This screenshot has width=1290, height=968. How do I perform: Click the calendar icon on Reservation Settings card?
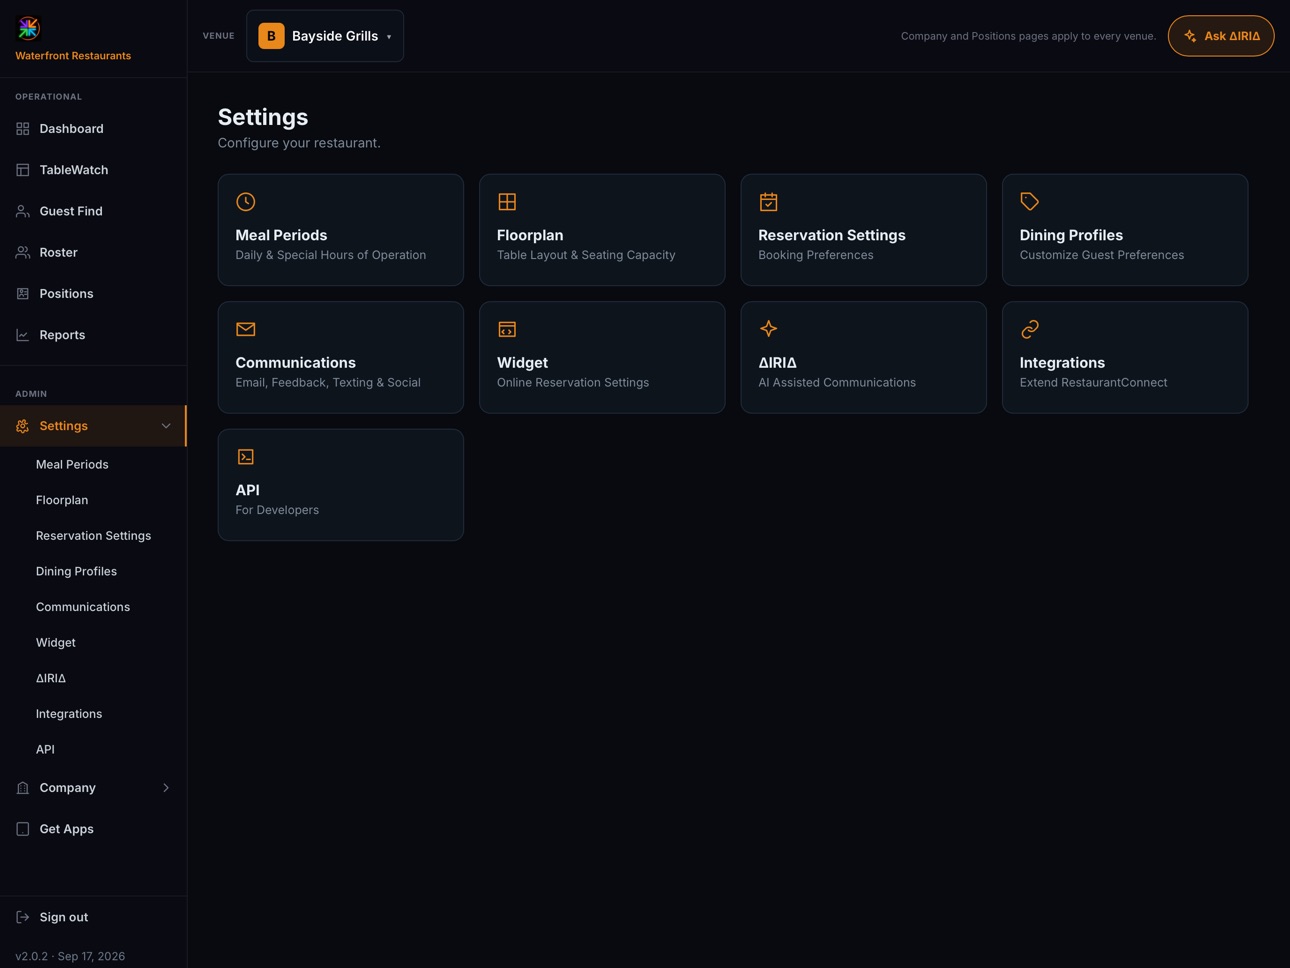tap(768, 202)
